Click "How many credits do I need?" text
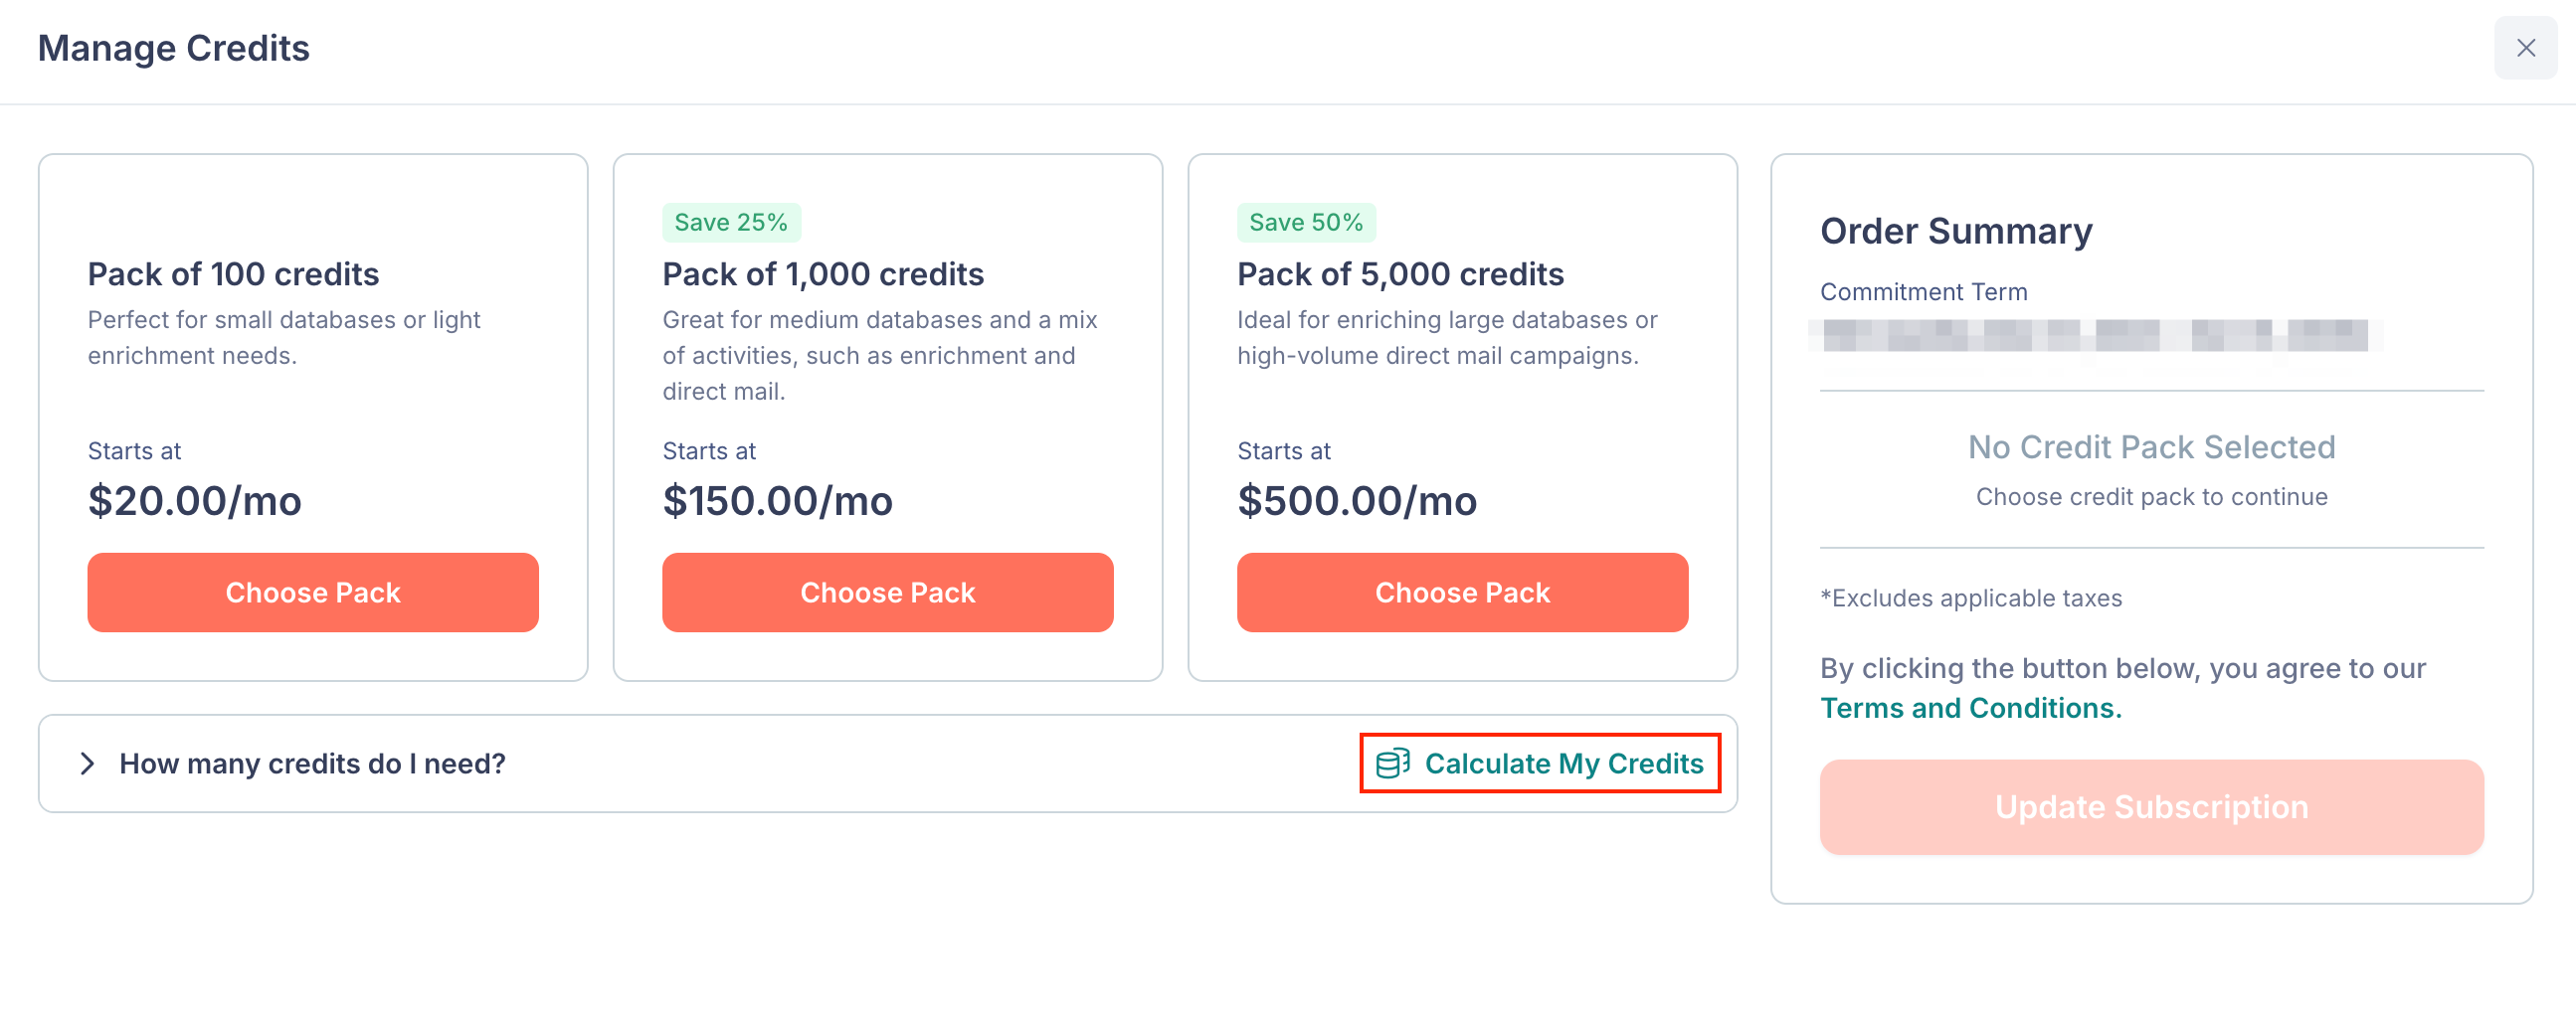The height and width of the screenshot is (1022, 2576). pyautogui.click(x=312, y=764)
